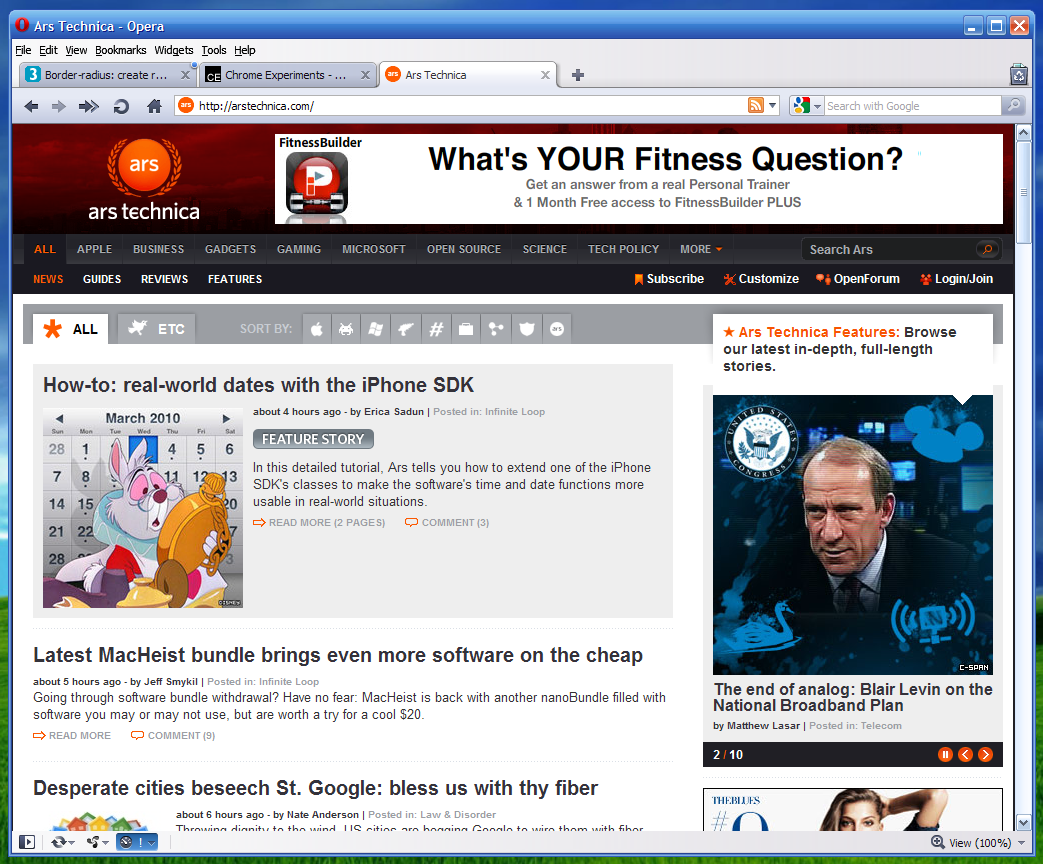Screen dimensions: 1043x864
Task: Open COMMENT (9) on MacHeist article
Action: (x=173, y=736)
